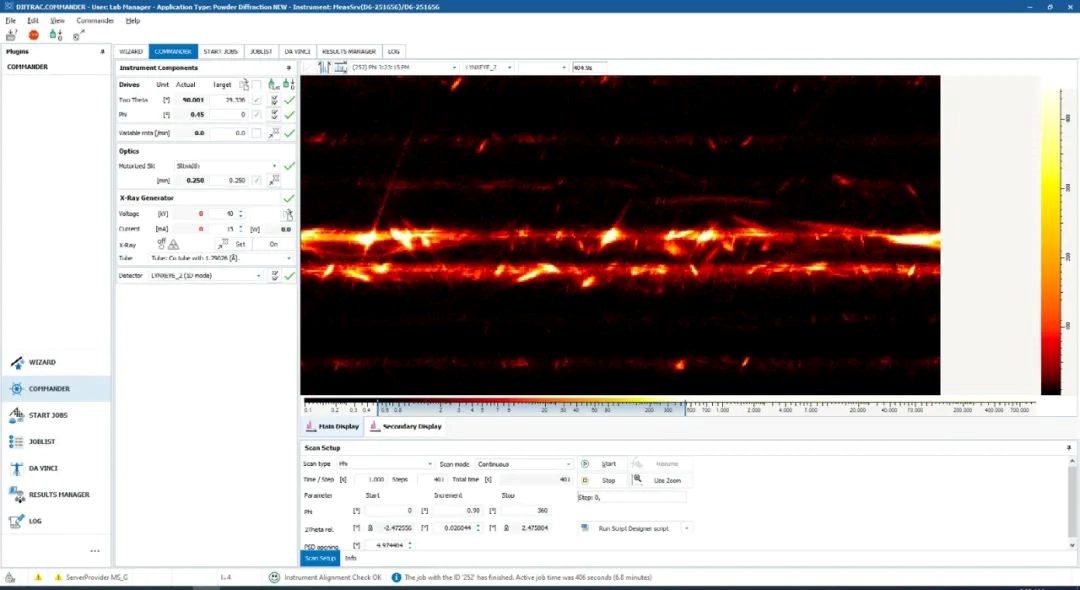Click the red stop icon in top toolbar
Screen dimensions: 1080x590
pos(33,35)
